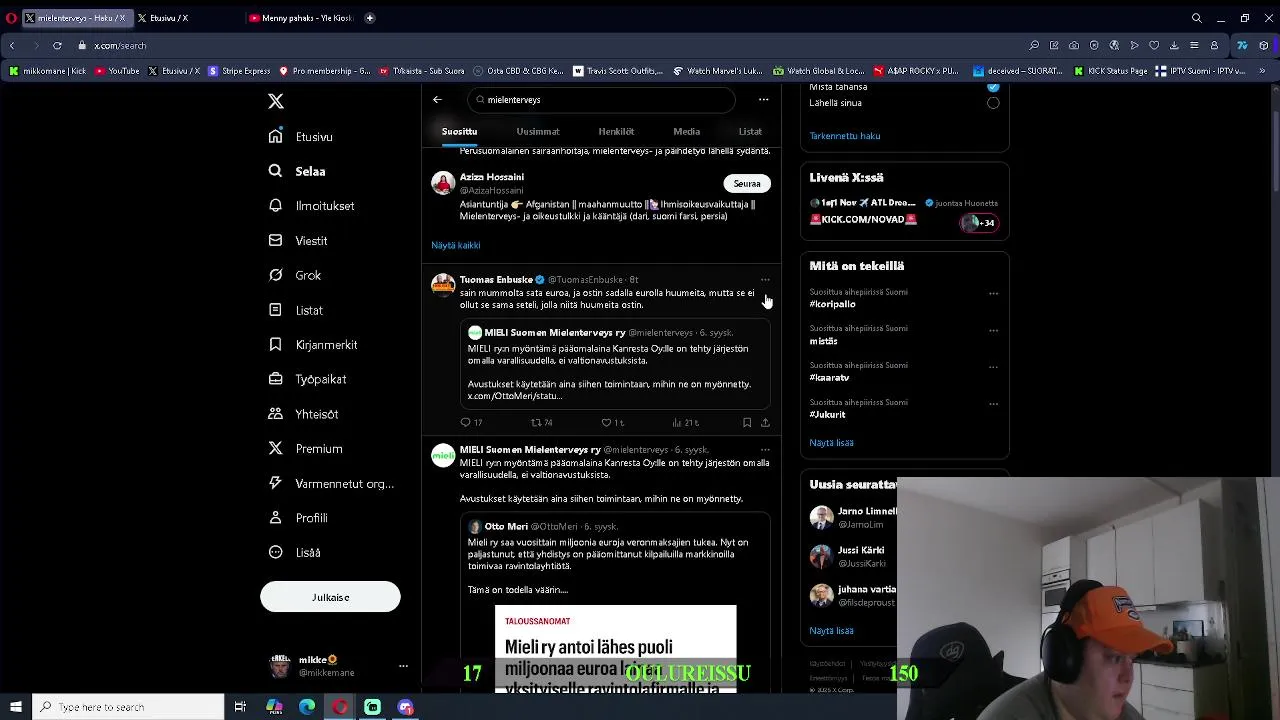Open Listat icon in sidebar
Screen dimensions: 1280x720
[275, 310]
